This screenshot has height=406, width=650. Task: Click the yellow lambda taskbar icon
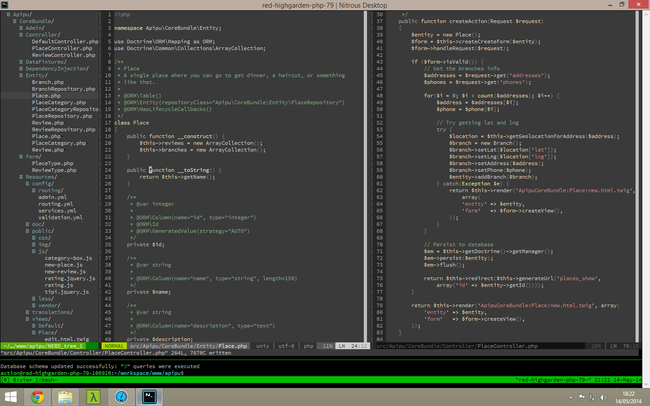coord(93,397)
